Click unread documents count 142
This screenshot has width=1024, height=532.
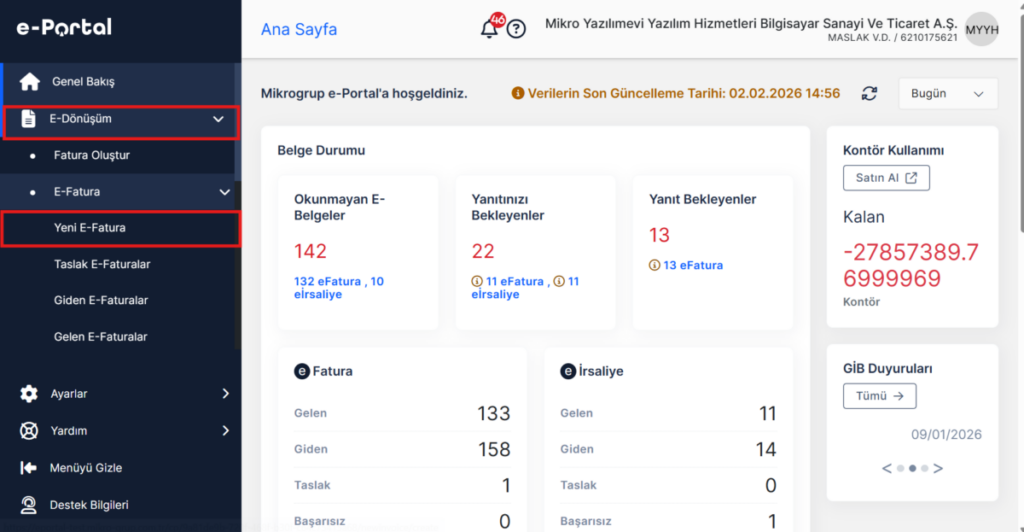tap(310, 251)
